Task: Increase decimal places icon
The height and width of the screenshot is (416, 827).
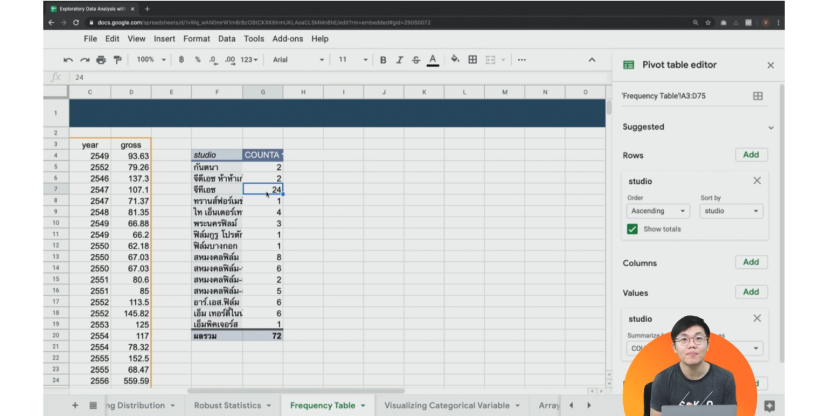Action: (x=230, y=60)
